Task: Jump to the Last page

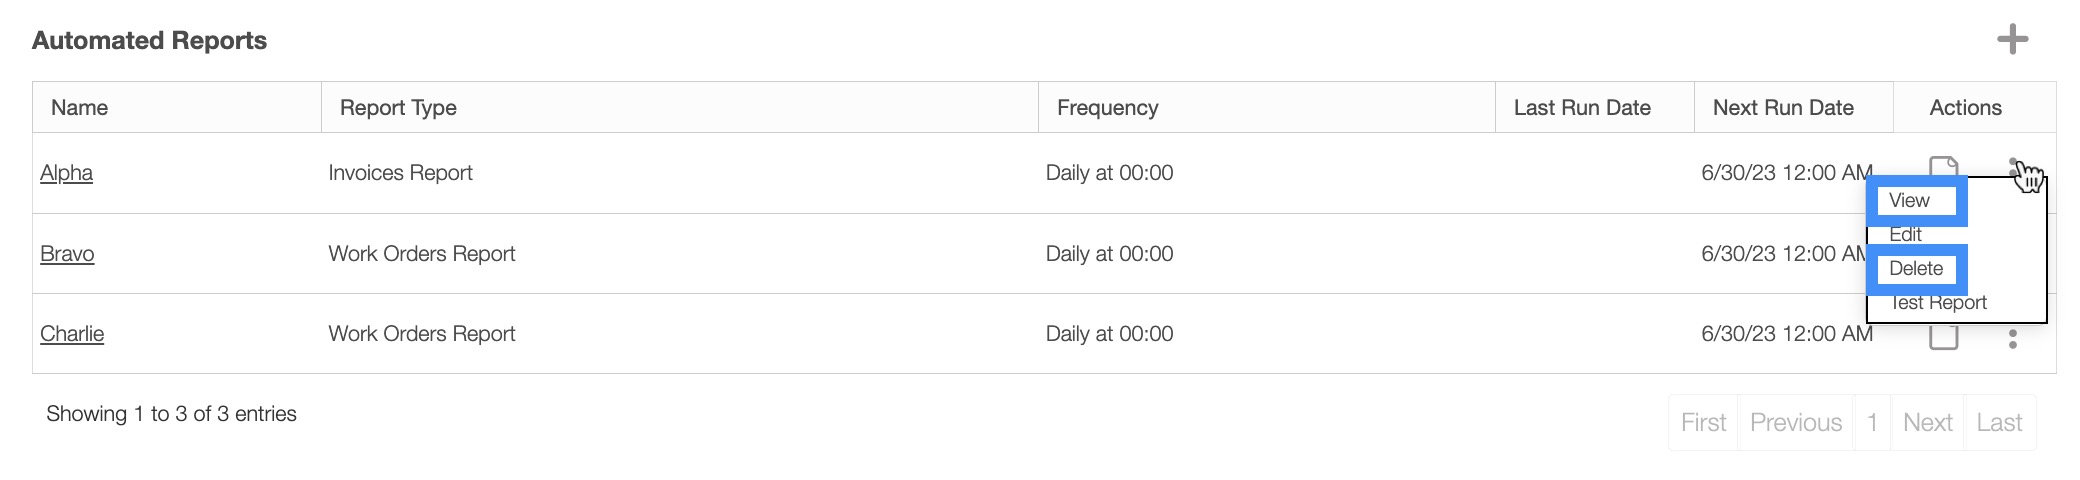Action: click(1999, 423)
